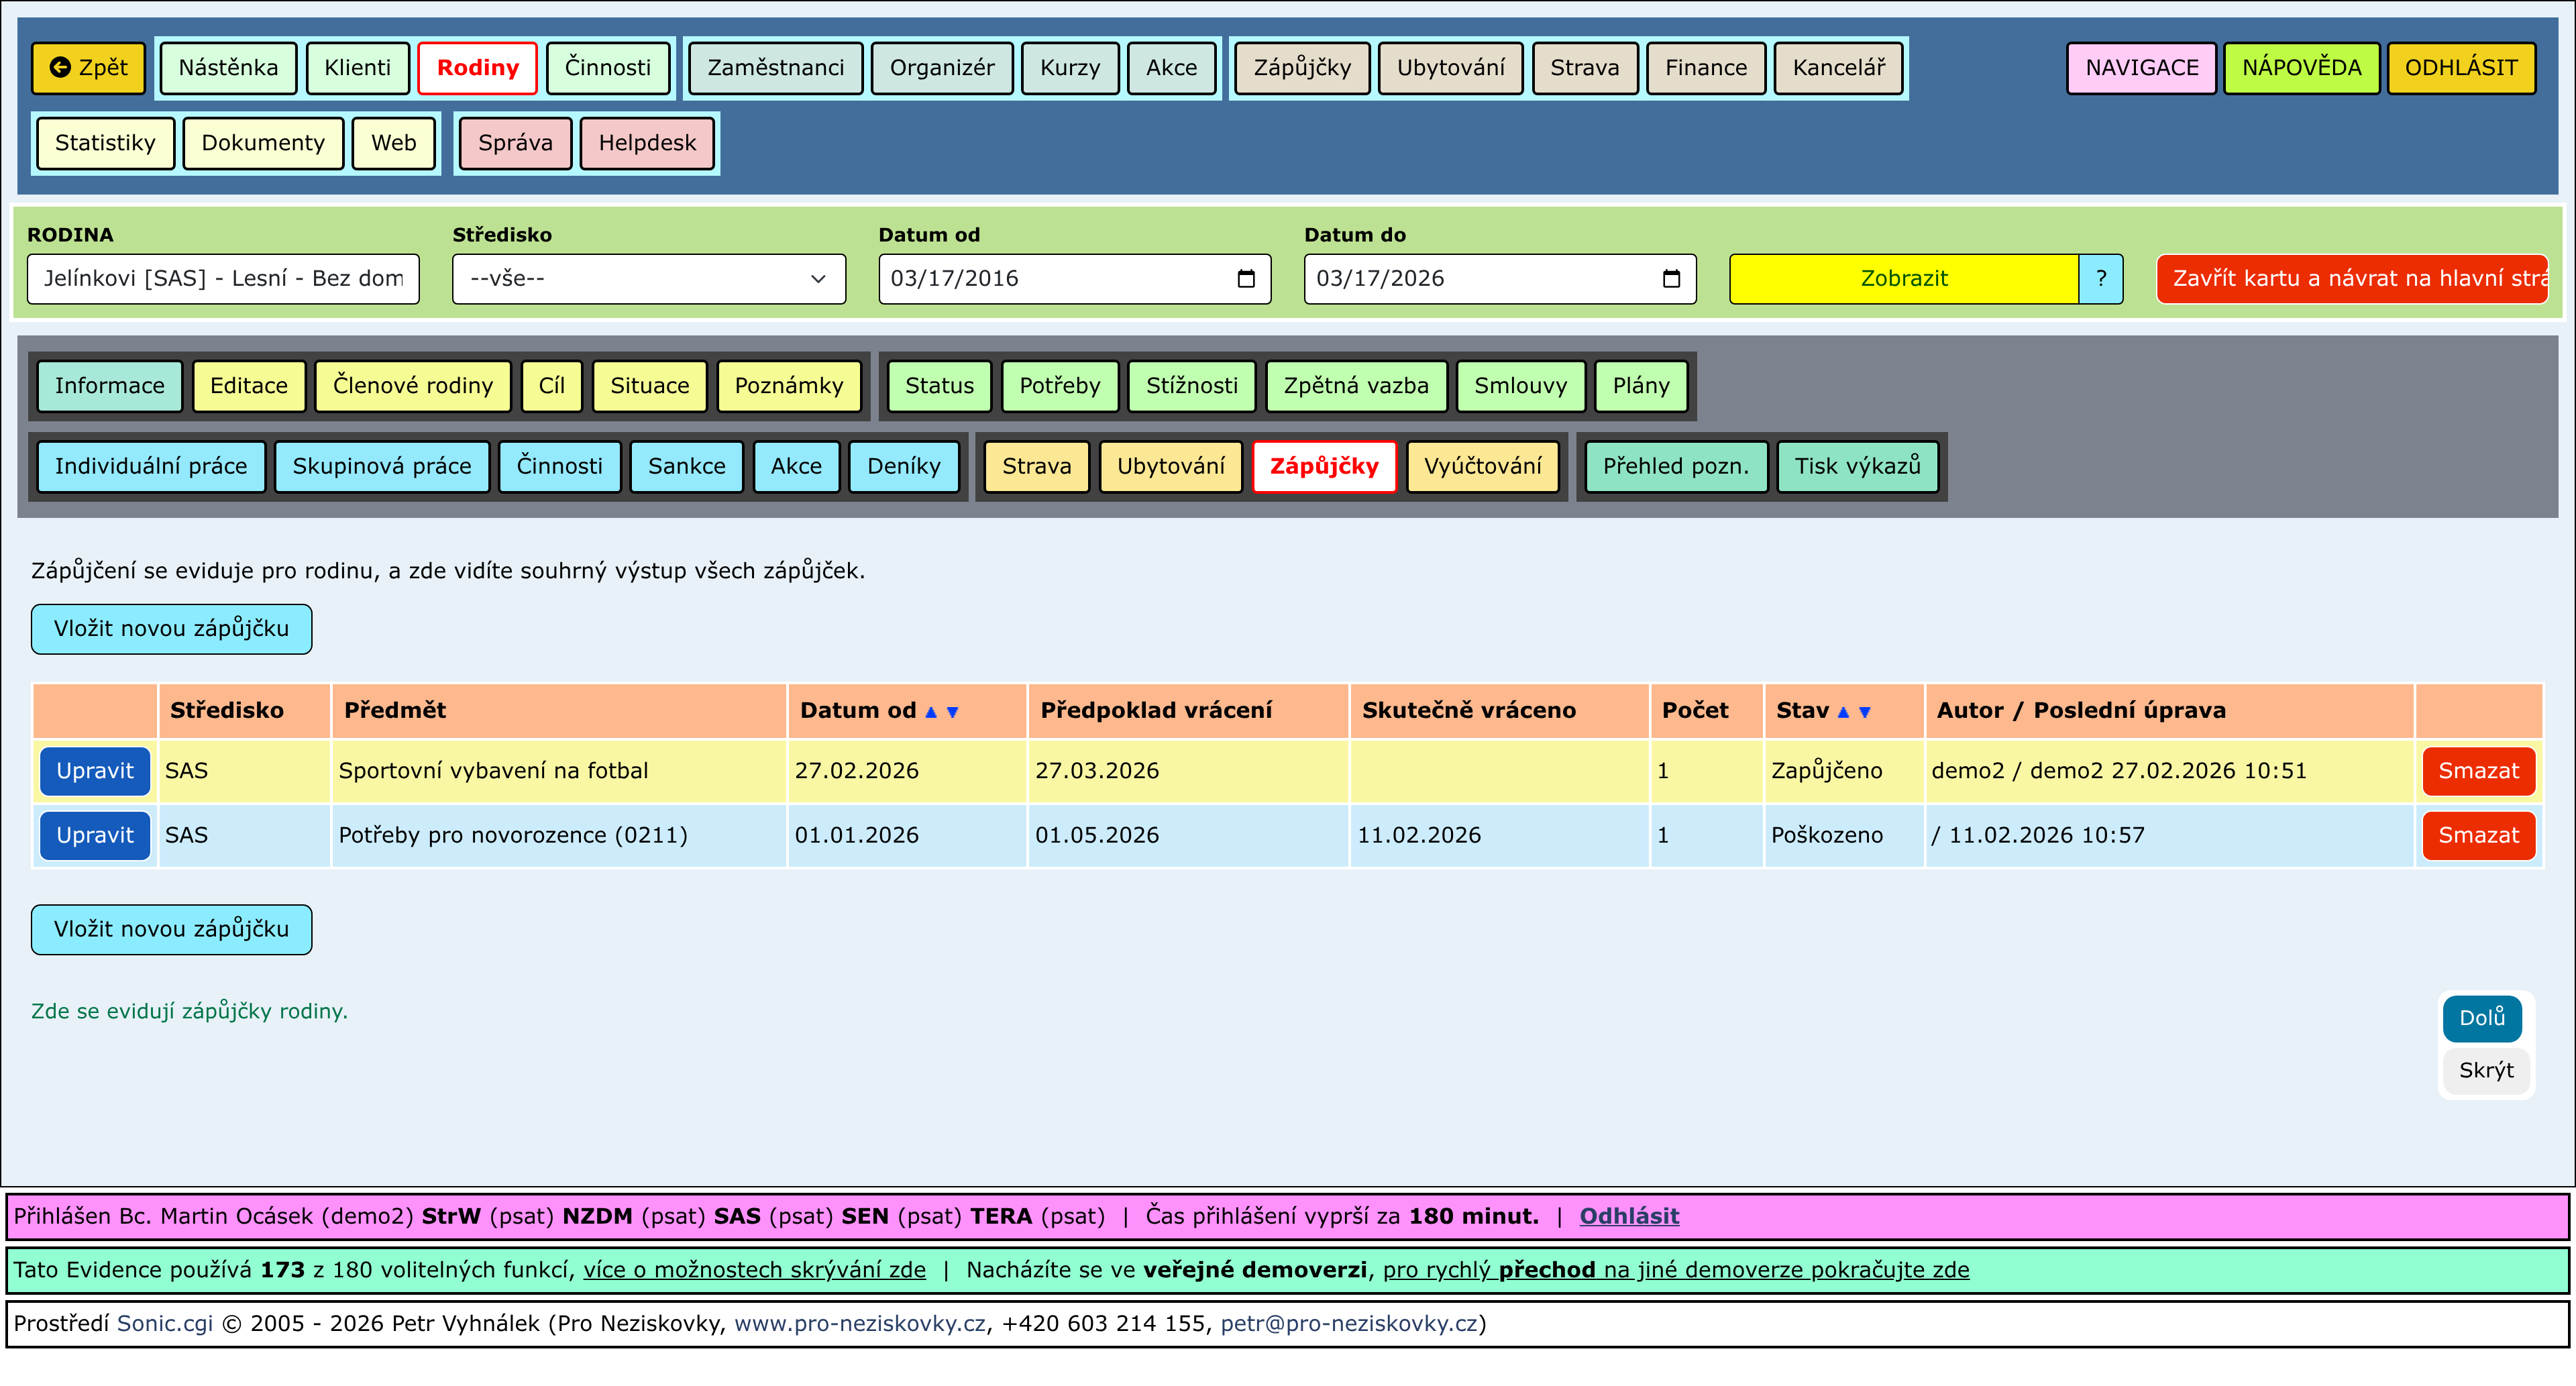Open Klienti in main menu
The width and height of the screenshot is (2576, 1386).
[357, 68]
